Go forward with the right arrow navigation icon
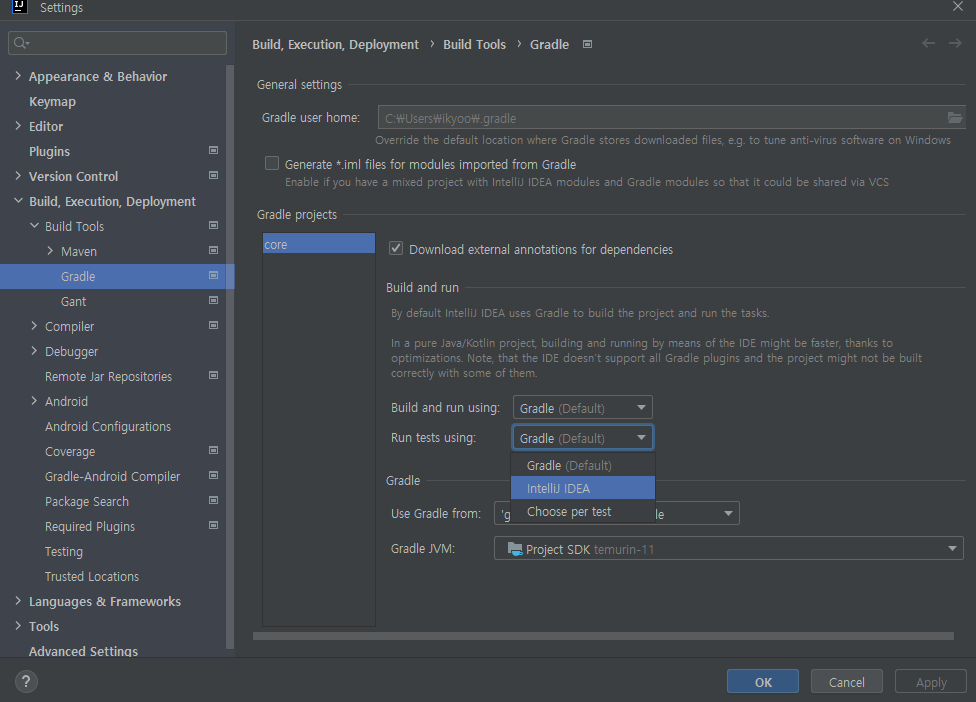 coord(955,43)
